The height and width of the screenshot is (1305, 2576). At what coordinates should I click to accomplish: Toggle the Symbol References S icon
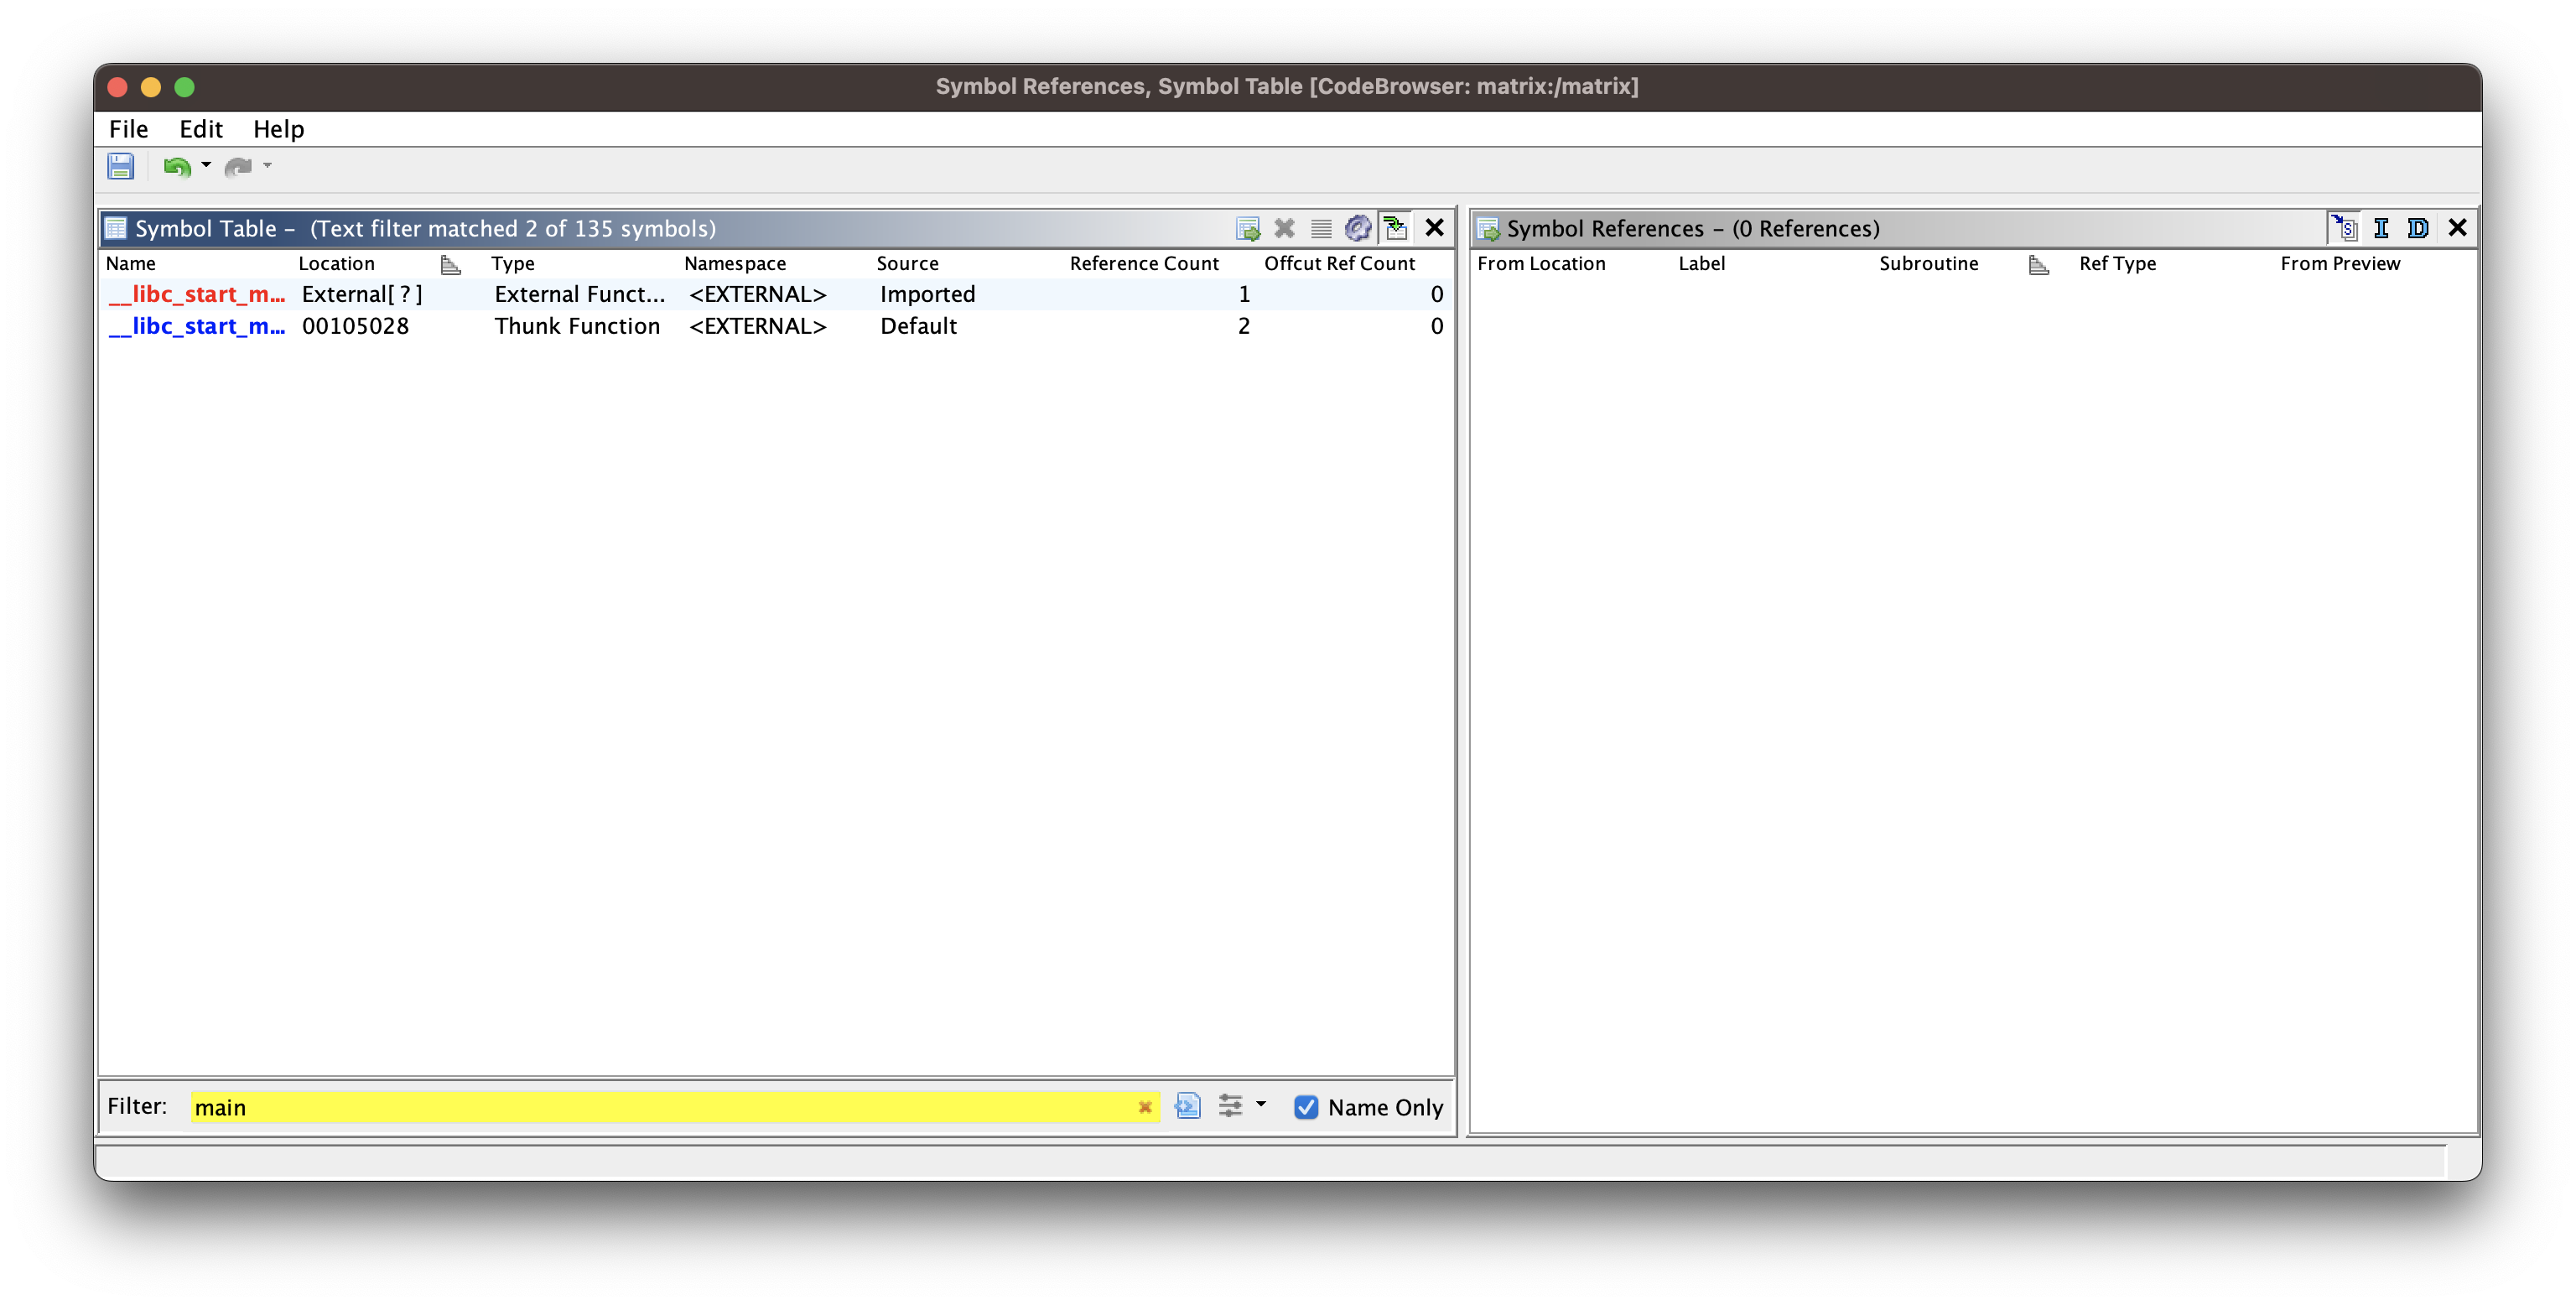point(2344,229)
